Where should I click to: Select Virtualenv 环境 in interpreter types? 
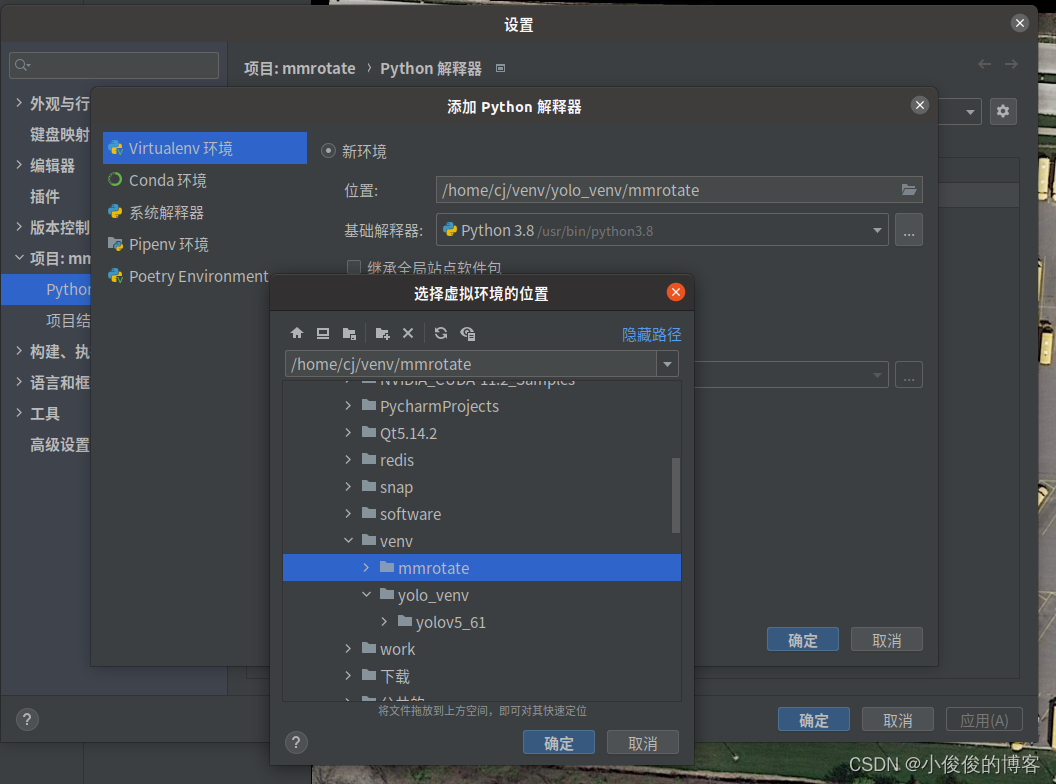pyautogui.click(x=205, y=148)
